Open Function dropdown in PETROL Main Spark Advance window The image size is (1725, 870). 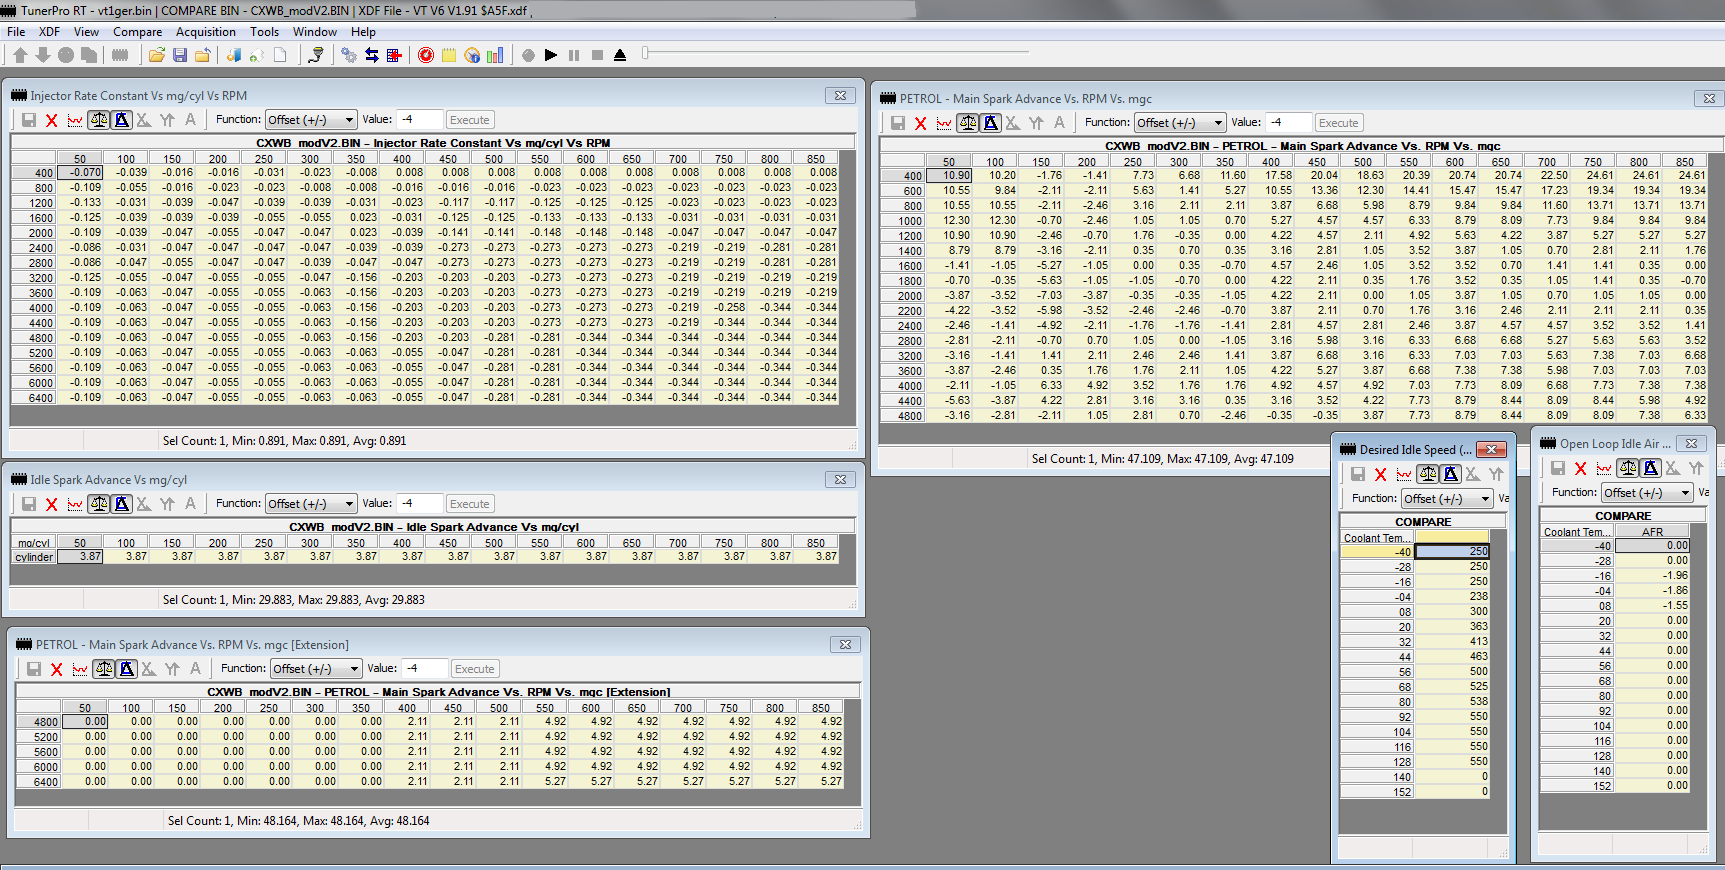[1180, 123]
